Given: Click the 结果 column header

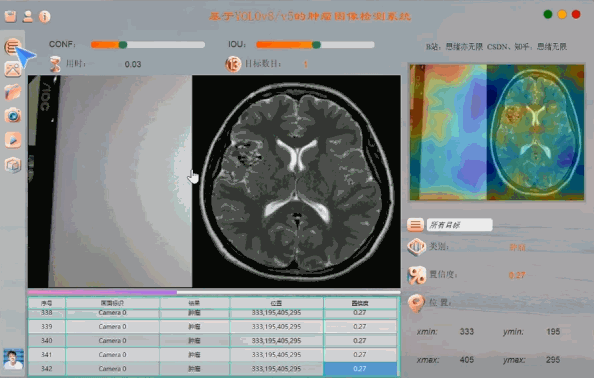Looking at the screenshot, I should pyautogui.click(x=194, y=303).
